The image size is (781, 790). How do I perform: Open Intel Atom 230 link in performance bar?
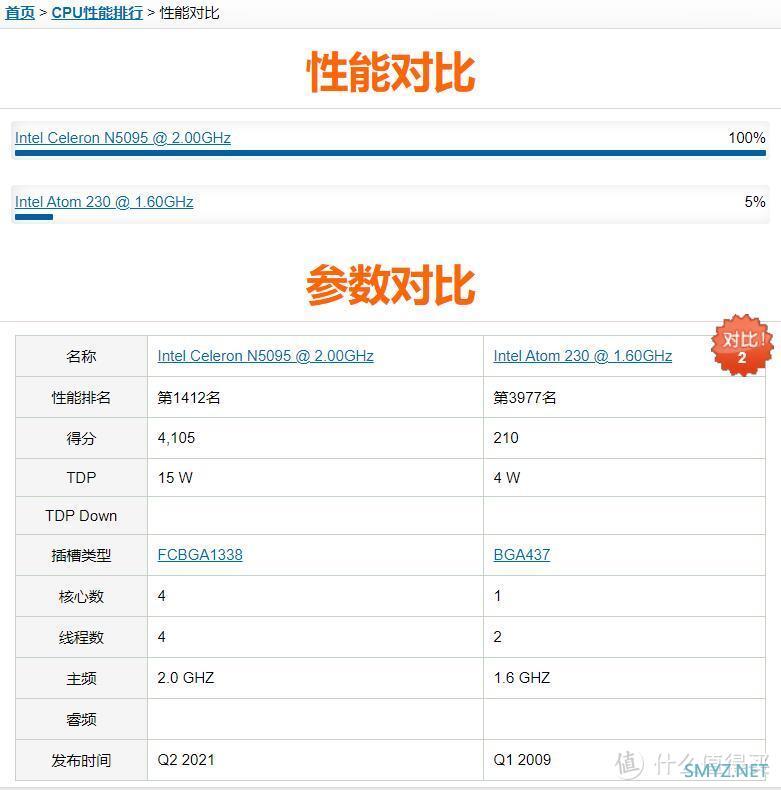[x=104, y=202]
